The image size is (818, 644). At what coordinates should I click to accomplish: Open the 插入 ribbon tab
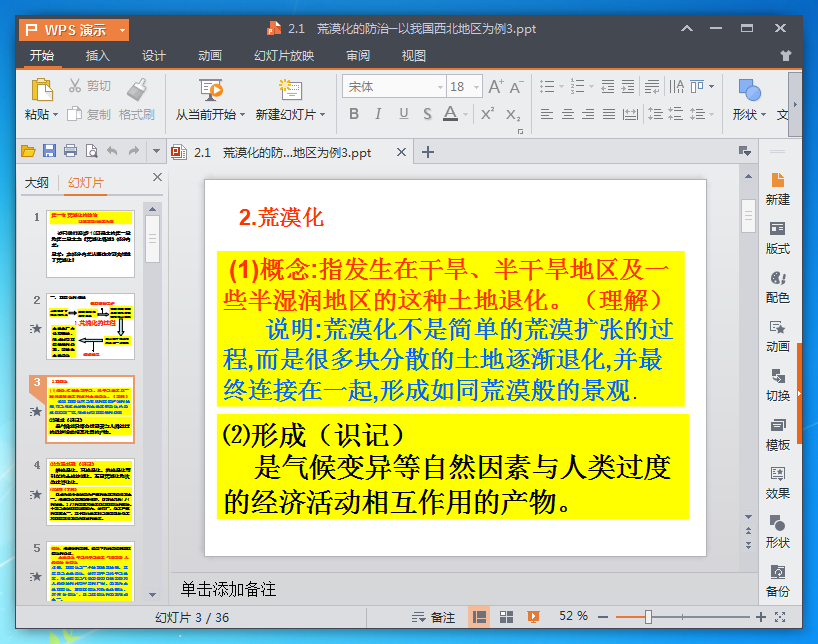[x=98, y=56]
